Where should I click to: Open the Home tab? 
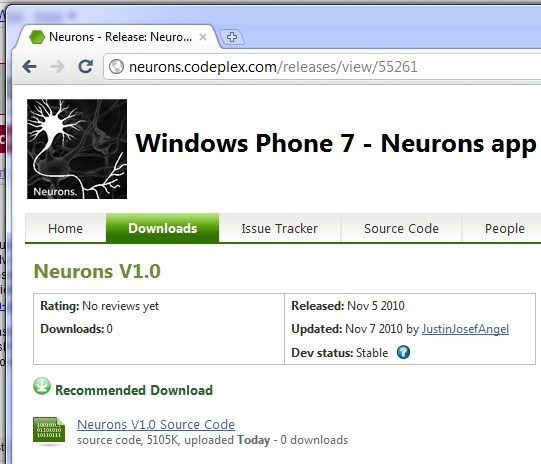coord(65,228)
